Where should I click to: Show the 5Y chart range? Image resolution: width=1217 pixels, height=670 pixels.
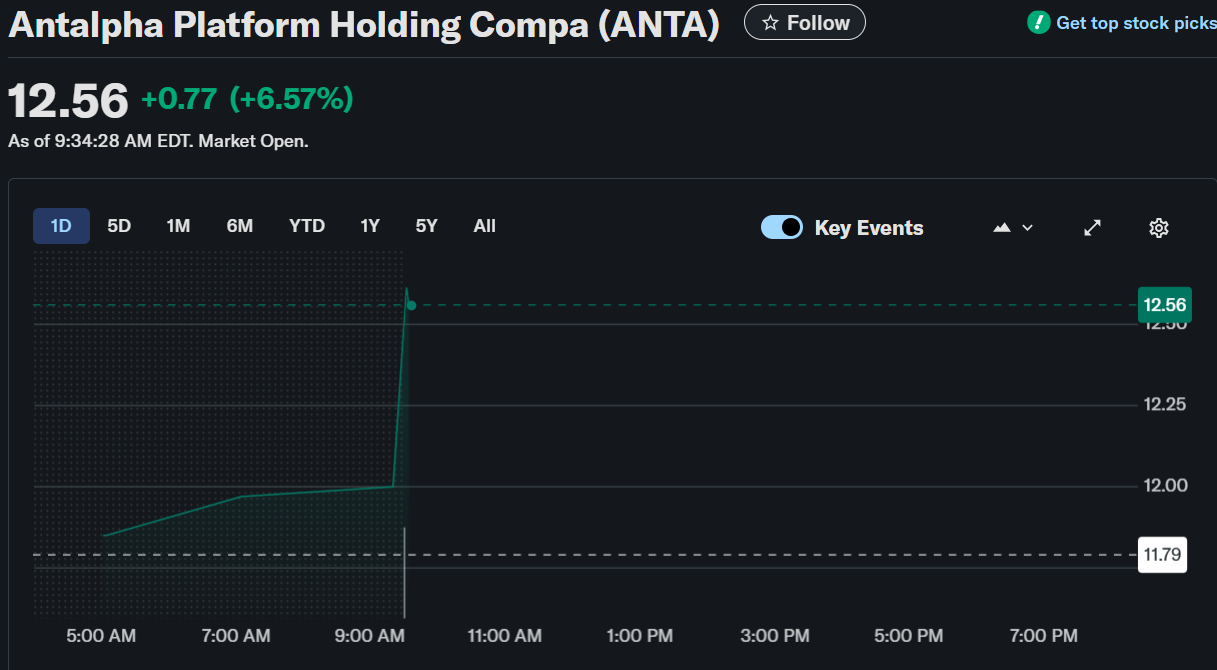click(427, 226)
